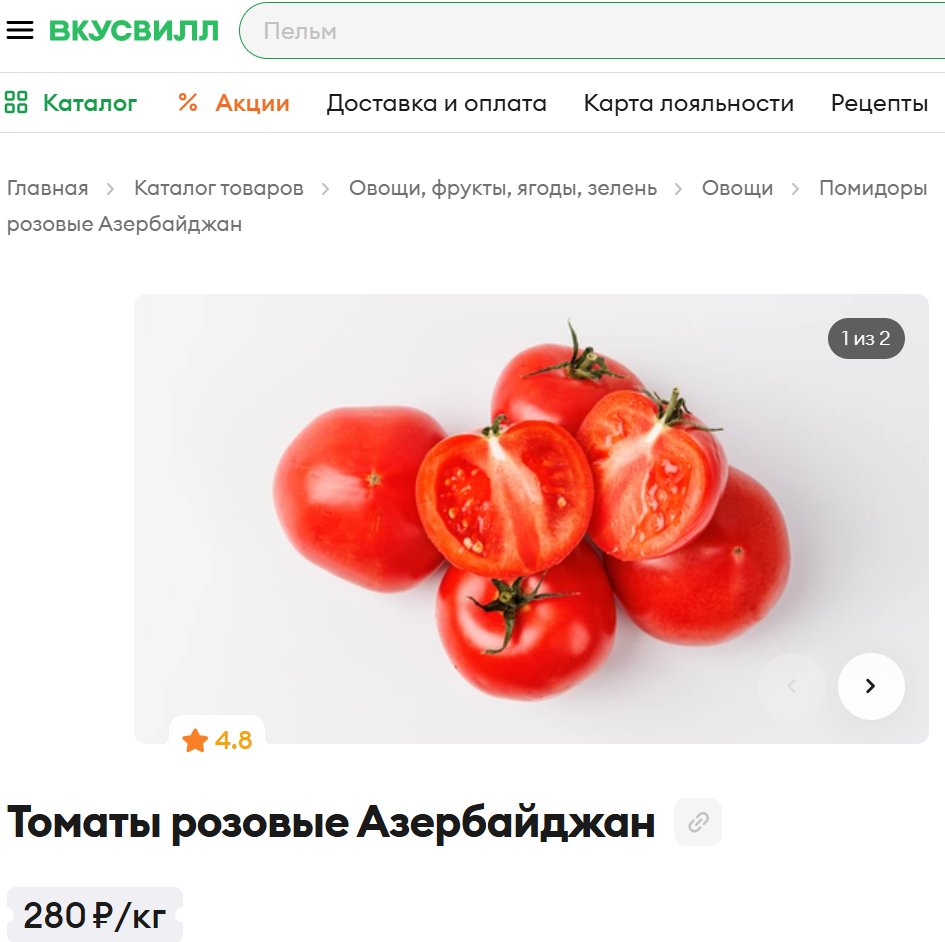Go to Каталог товаров breadcrumb
The height and width of the screenshot is (942, 945).
click(x=219, y=188)
